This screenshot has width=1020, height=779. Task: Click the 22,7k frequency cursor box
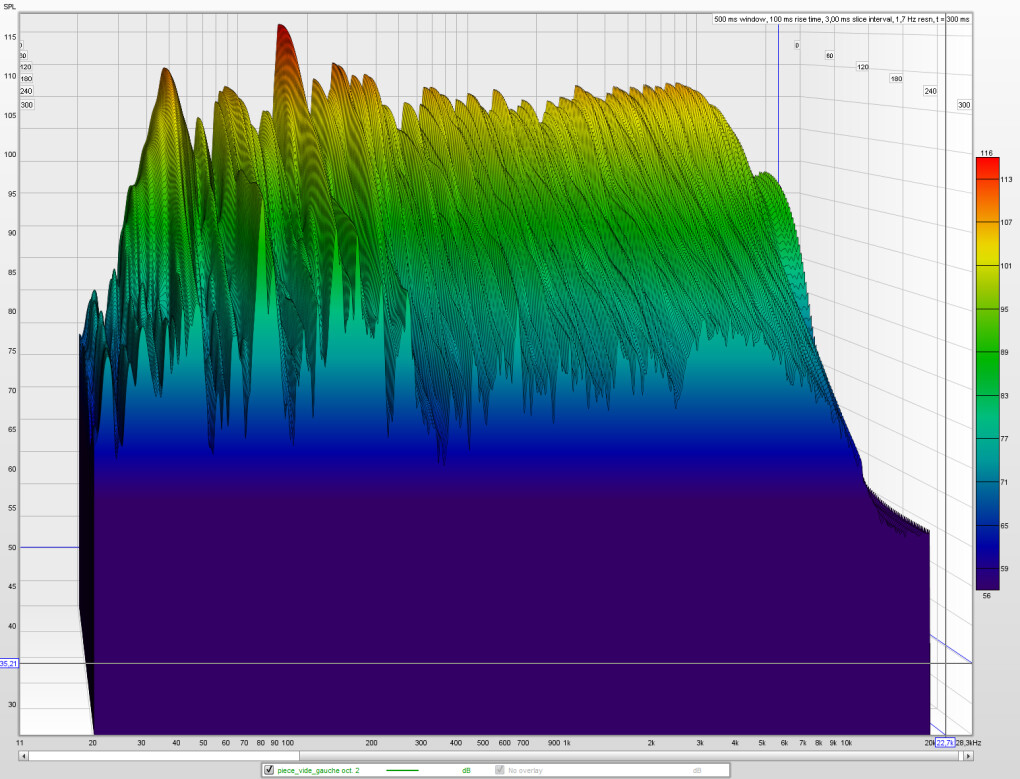tap(945, 743)
